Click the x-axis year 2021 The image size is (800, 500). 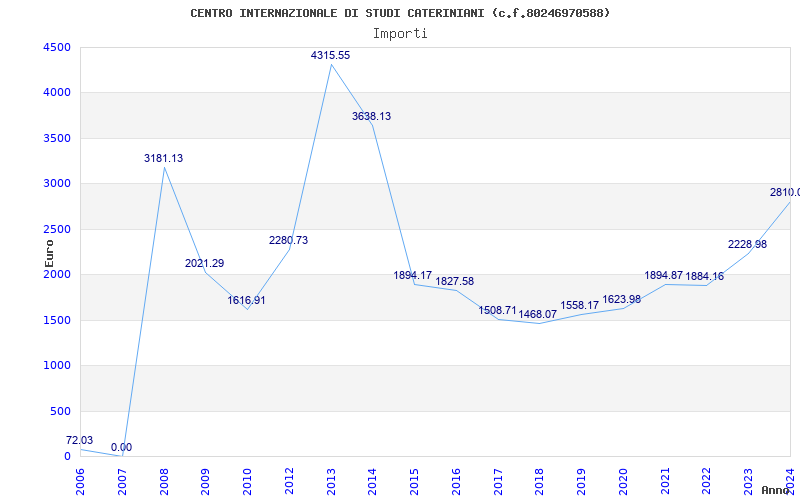tap(665, 482)
